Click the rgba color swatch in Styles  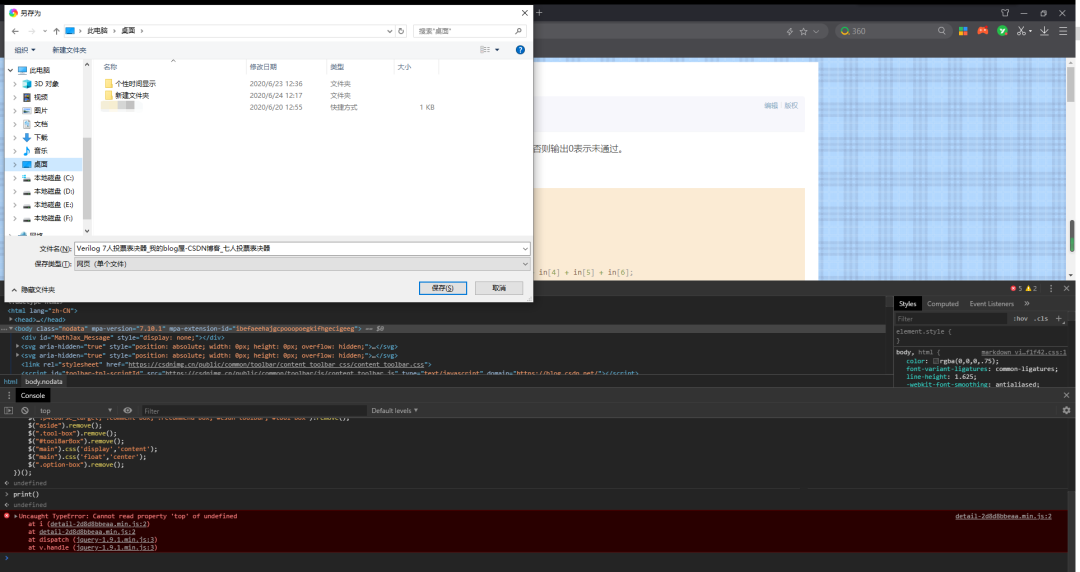[x=936, y=361]
